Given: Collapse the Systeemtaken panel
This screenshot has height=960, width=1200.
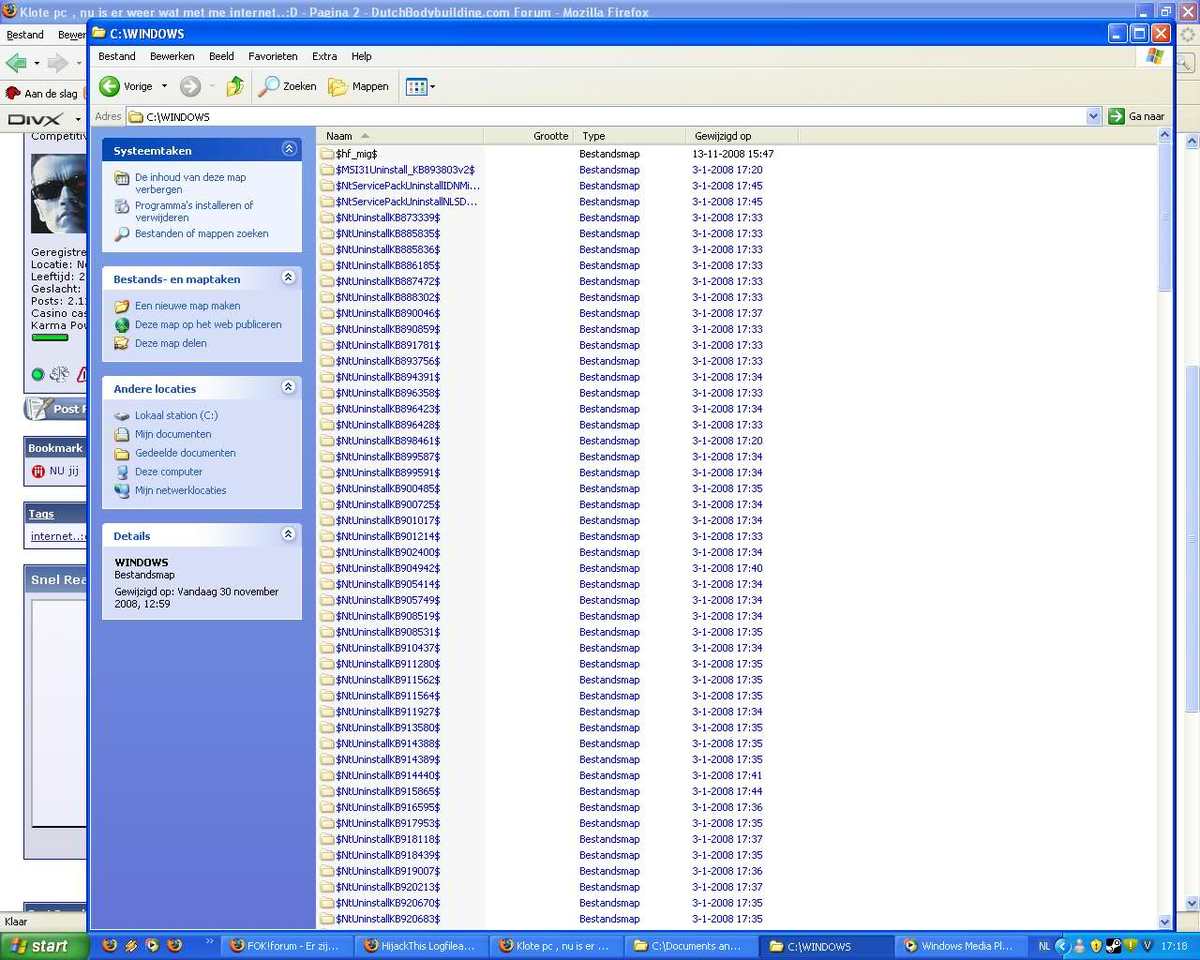Looking at the screenshot, I should click(x=289, y=149).
